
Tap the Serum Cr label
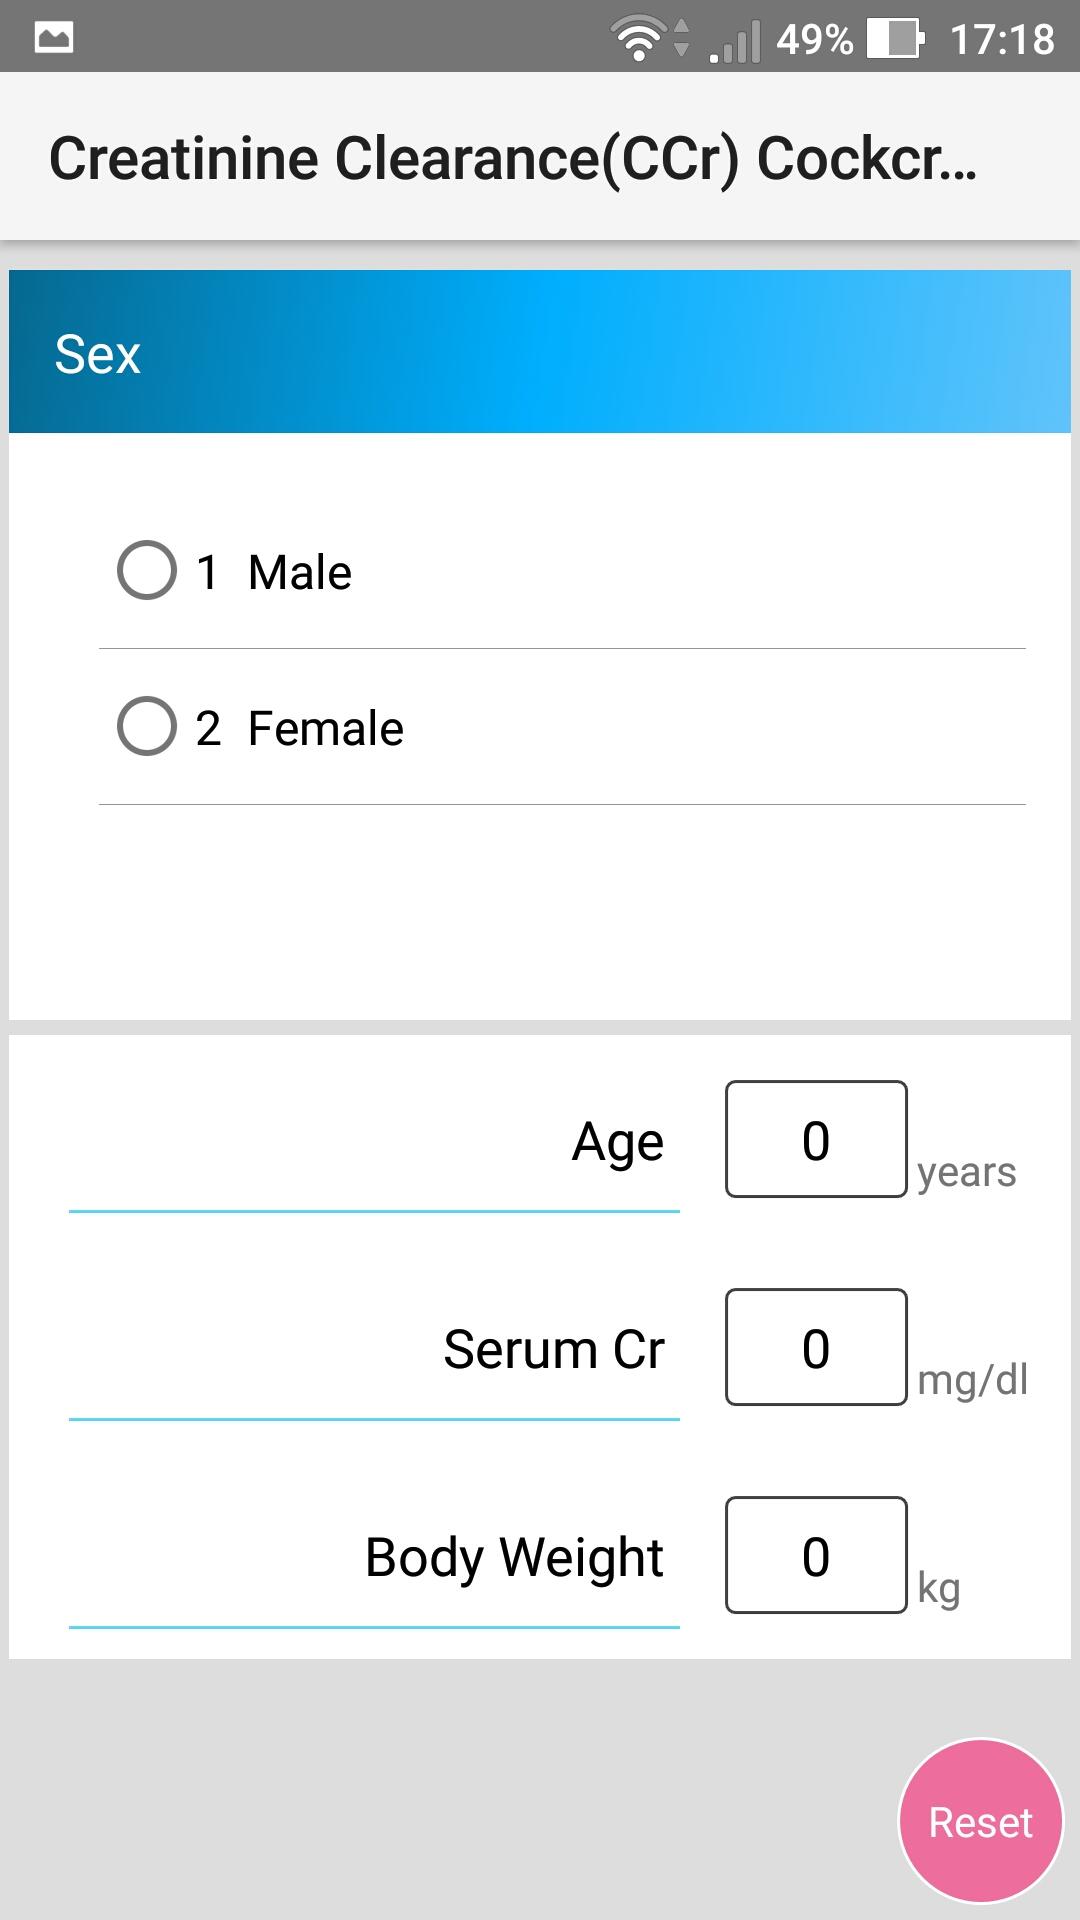tap(554, 1350)
